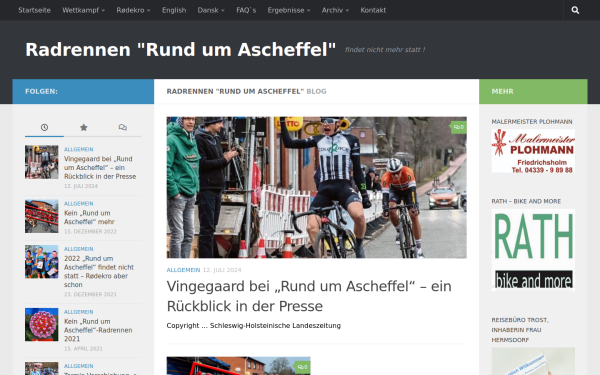Open comment count badge on Vingegaard featured image

coord(458,127)
